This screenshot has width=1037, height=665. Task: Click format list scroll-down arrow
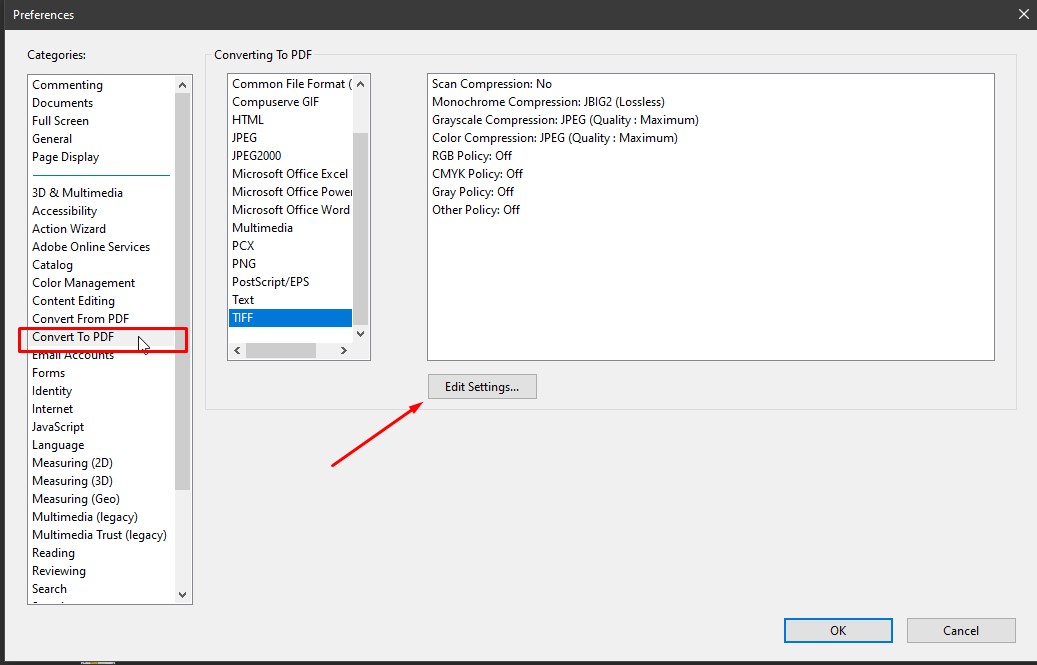tap(360, 334)
